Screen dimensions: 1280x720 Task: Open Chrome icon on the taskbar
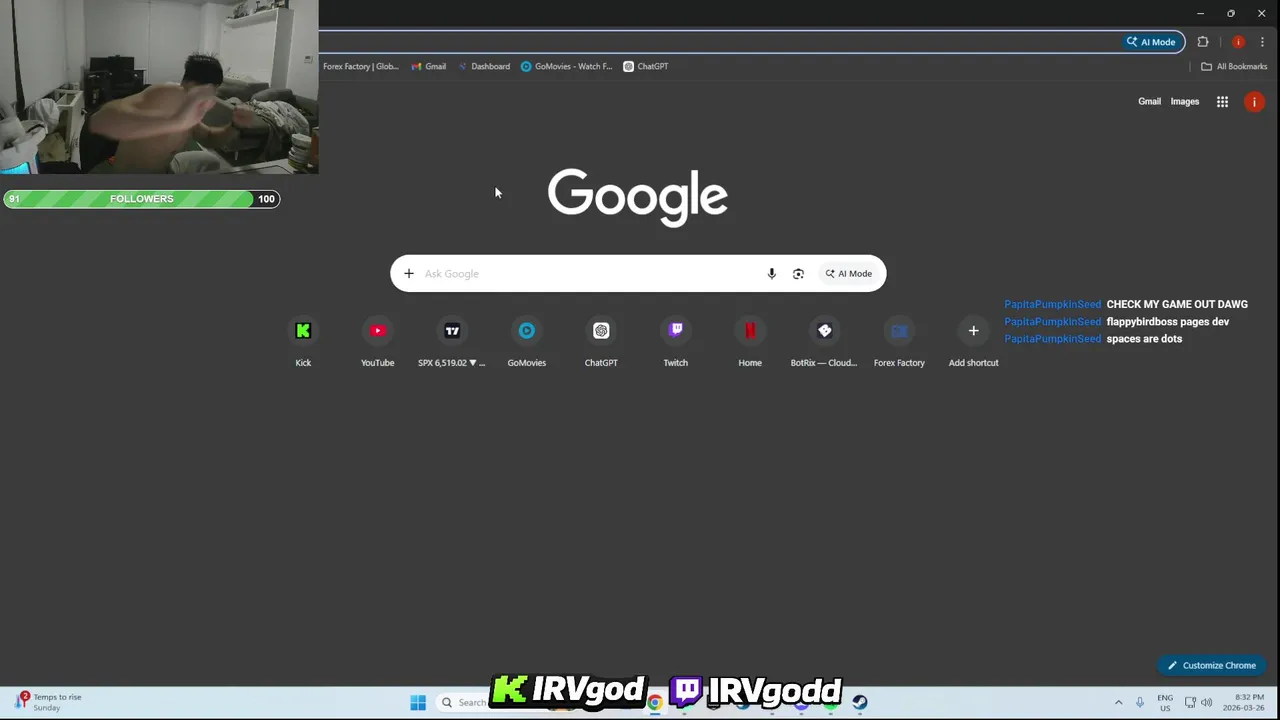pyautogui.click(x=654, y=702)
